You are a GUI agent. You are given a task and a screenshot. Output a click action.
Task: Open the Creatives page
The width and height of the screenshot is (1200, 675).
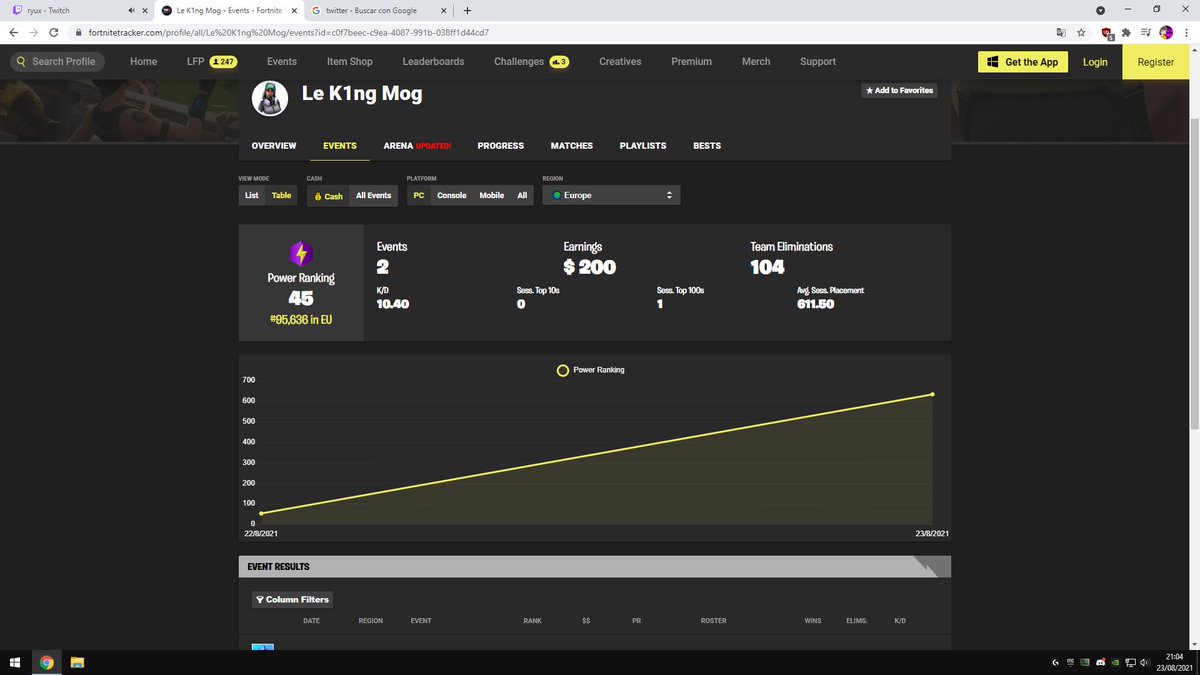click(620, 61)
